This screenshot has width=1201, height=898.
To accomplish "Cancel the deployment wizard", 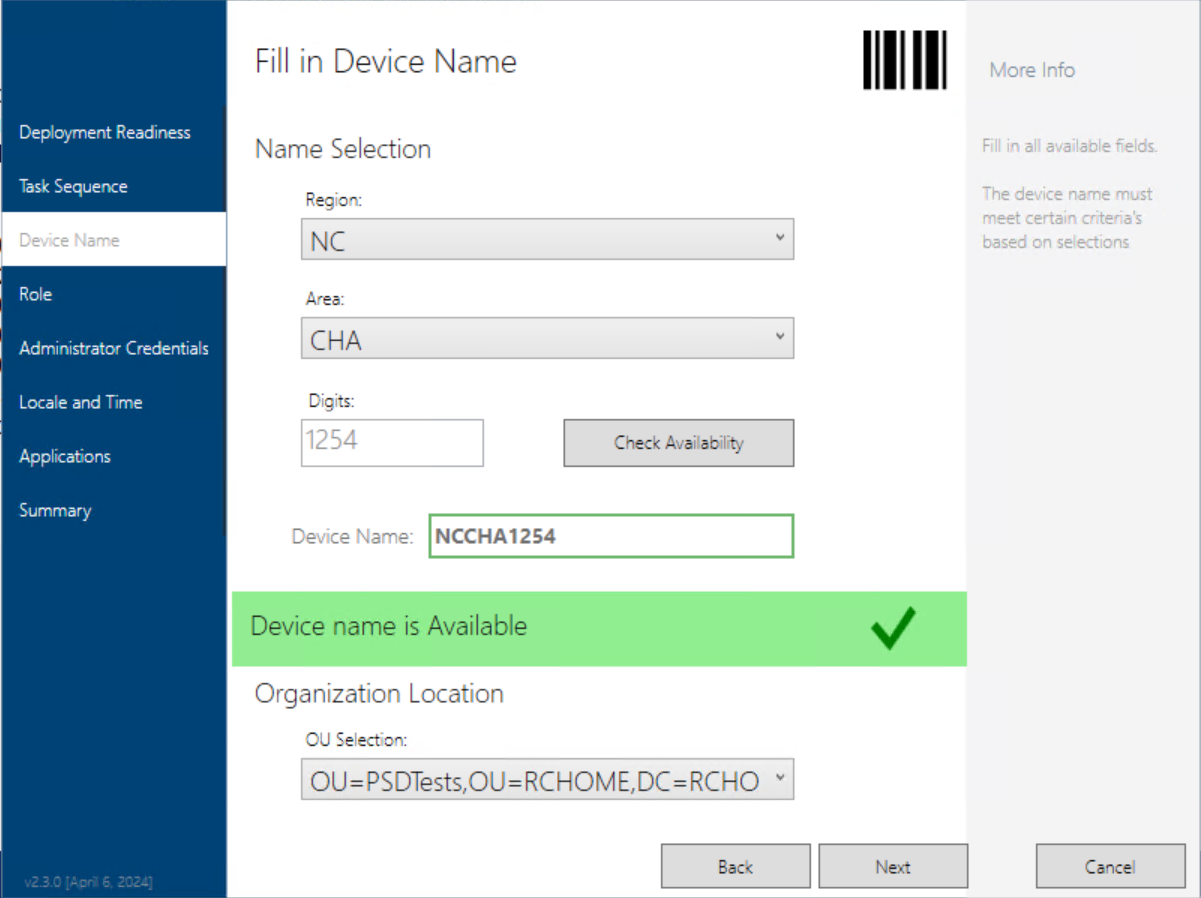I will [1110, 866].
